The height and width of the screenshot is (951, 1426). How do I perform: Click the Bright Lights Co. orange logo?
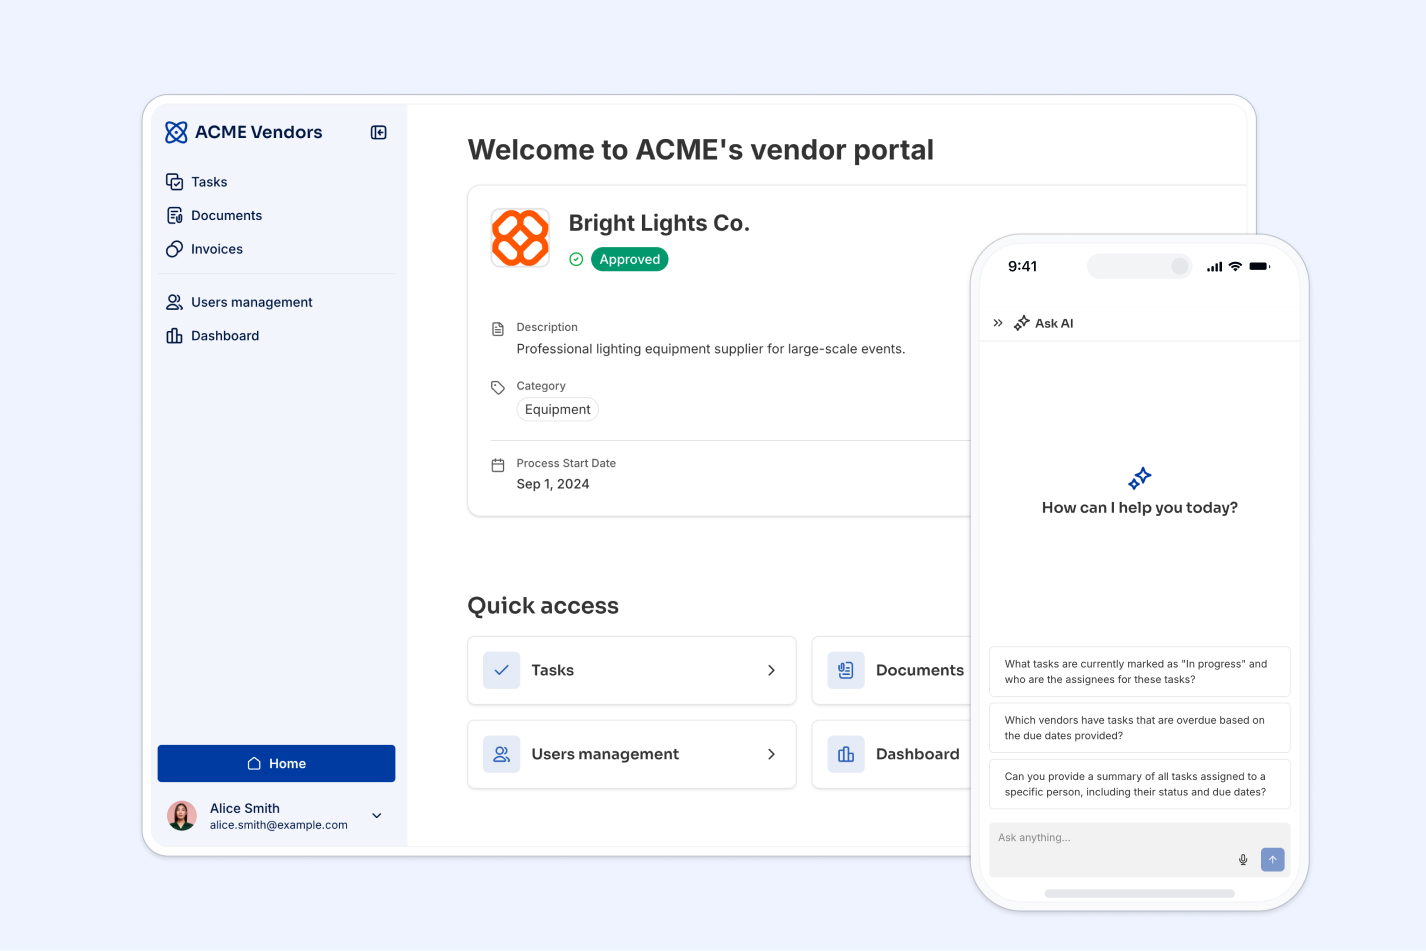coord(520,238)
